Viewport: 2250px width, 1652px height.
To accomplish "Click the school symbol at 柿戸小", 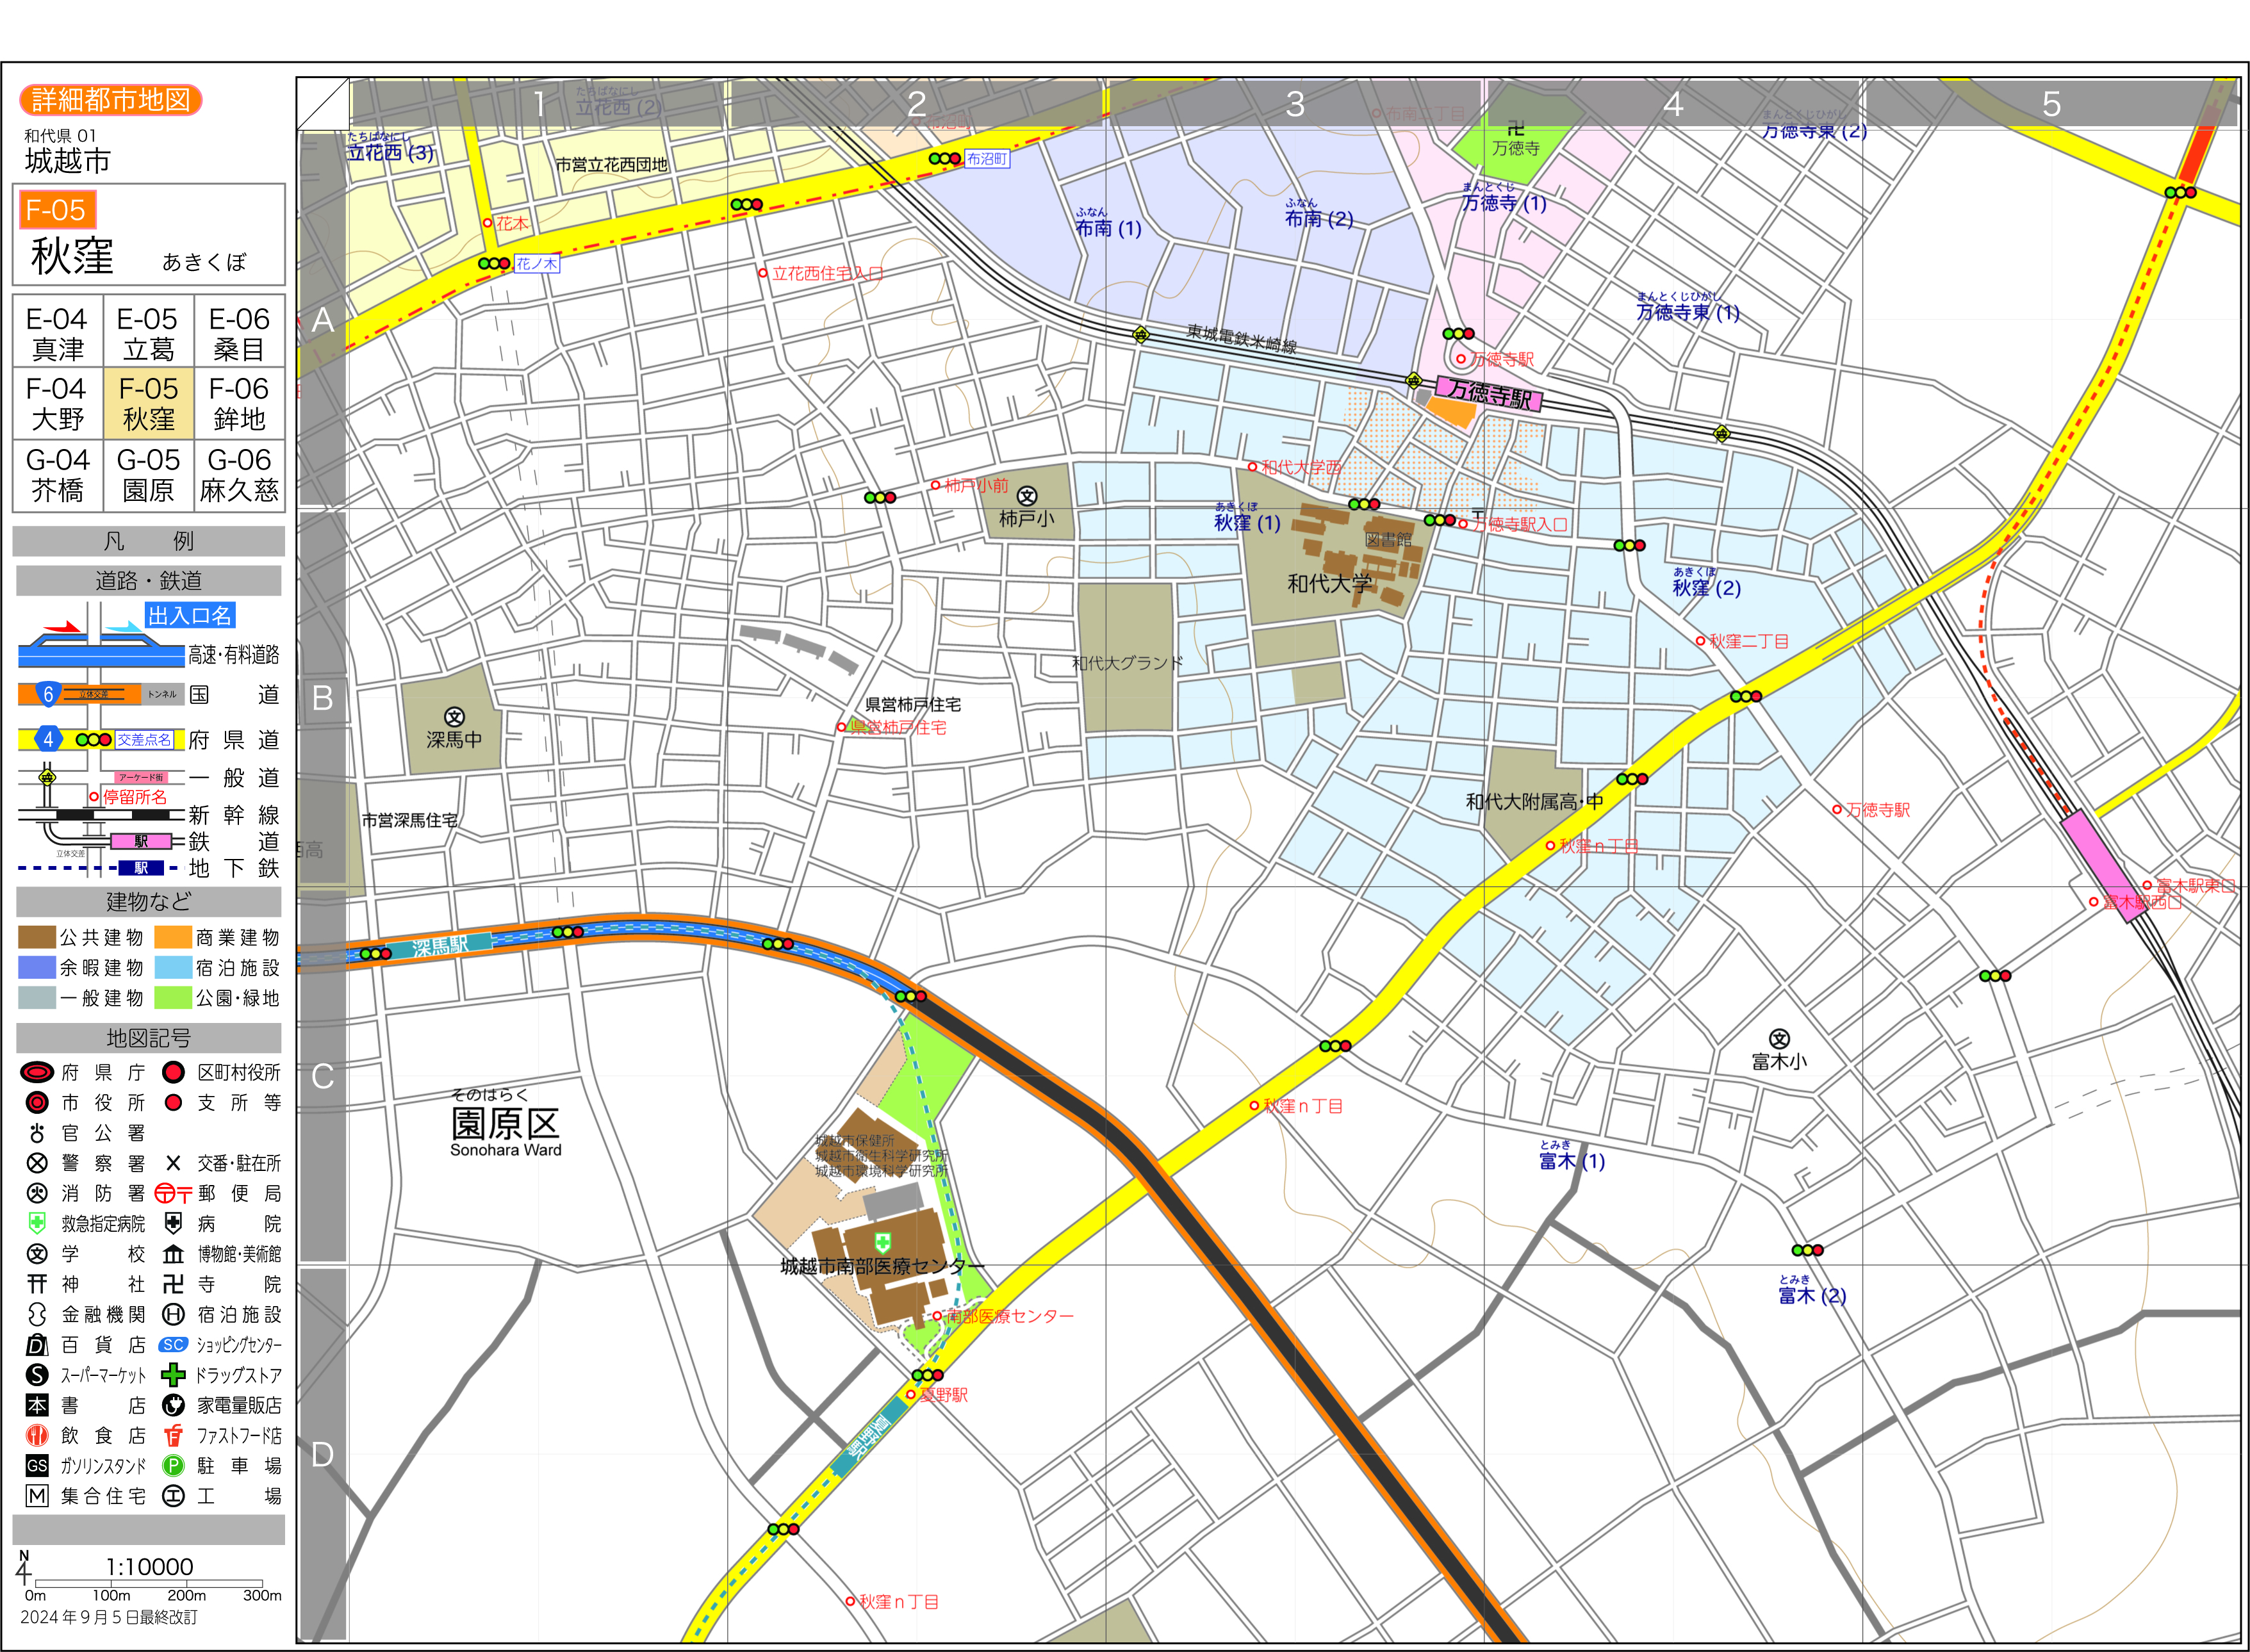I will [1026, 496].
